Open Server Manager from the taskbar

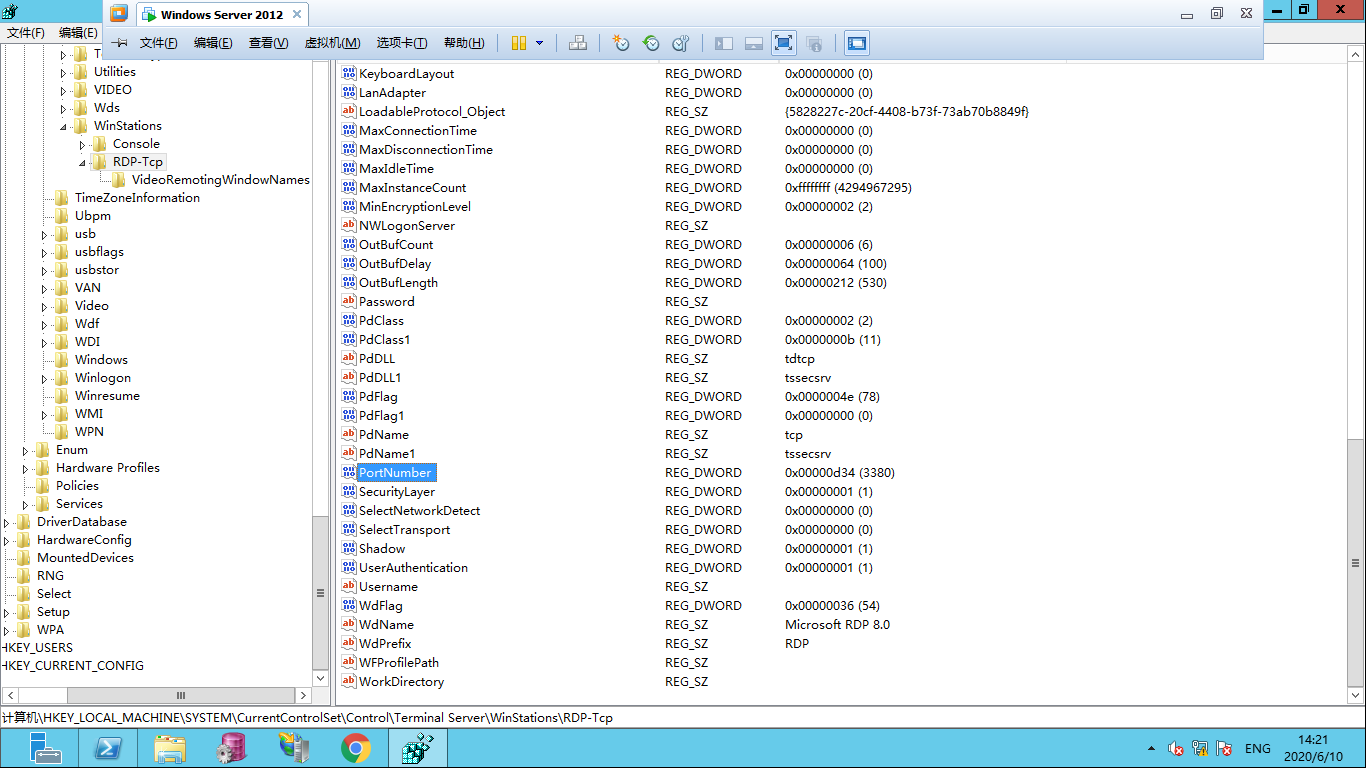[x=45, y=748]
